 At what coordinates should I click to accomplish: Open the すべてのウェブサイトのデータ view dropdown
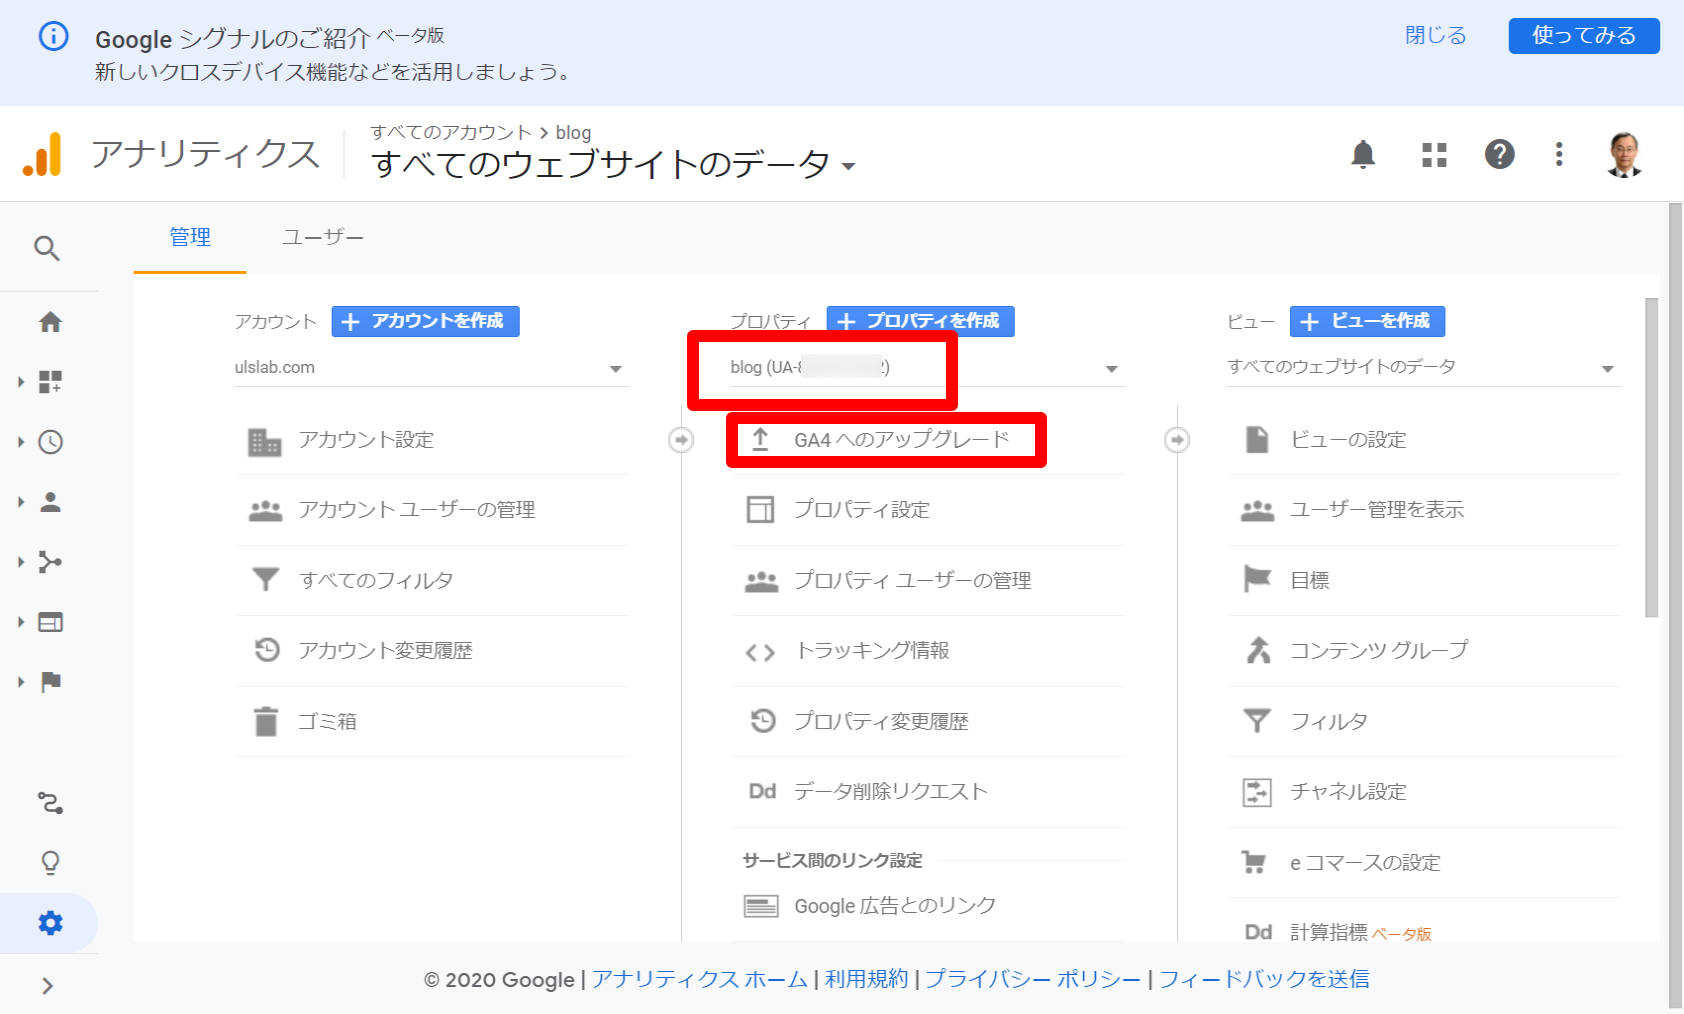tap(1423, 367)
